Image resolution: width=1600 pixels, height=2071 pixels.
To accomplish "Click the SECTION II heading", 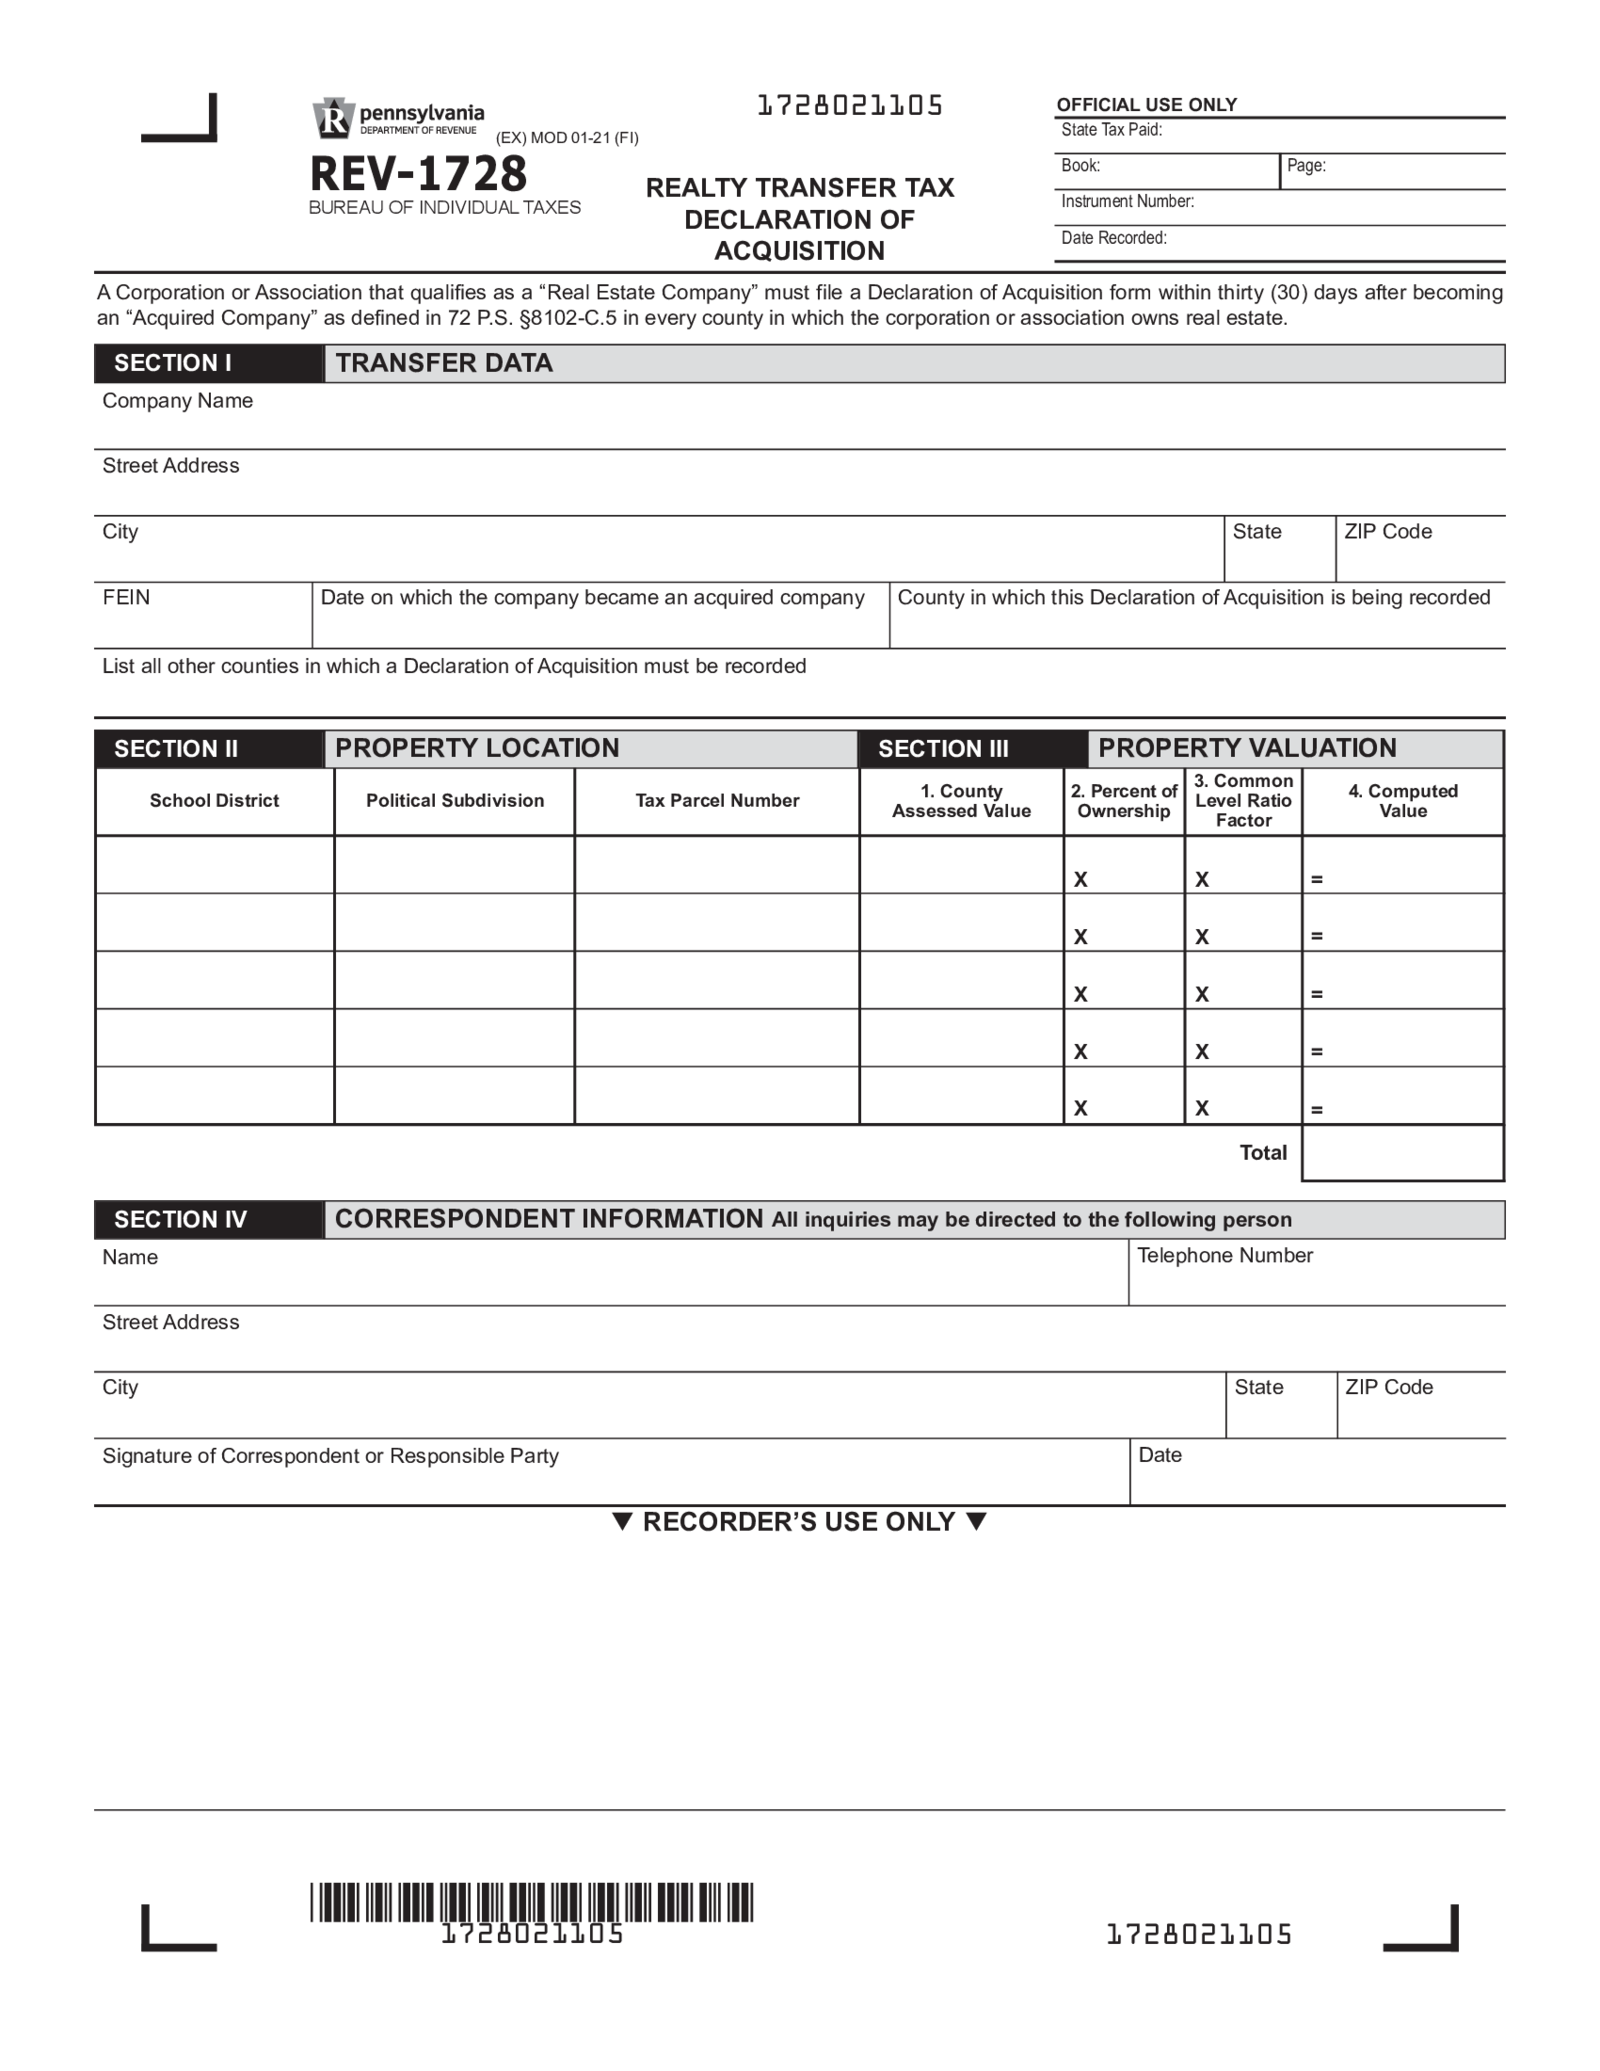I will pyautogui.click(x=176, y=749).
